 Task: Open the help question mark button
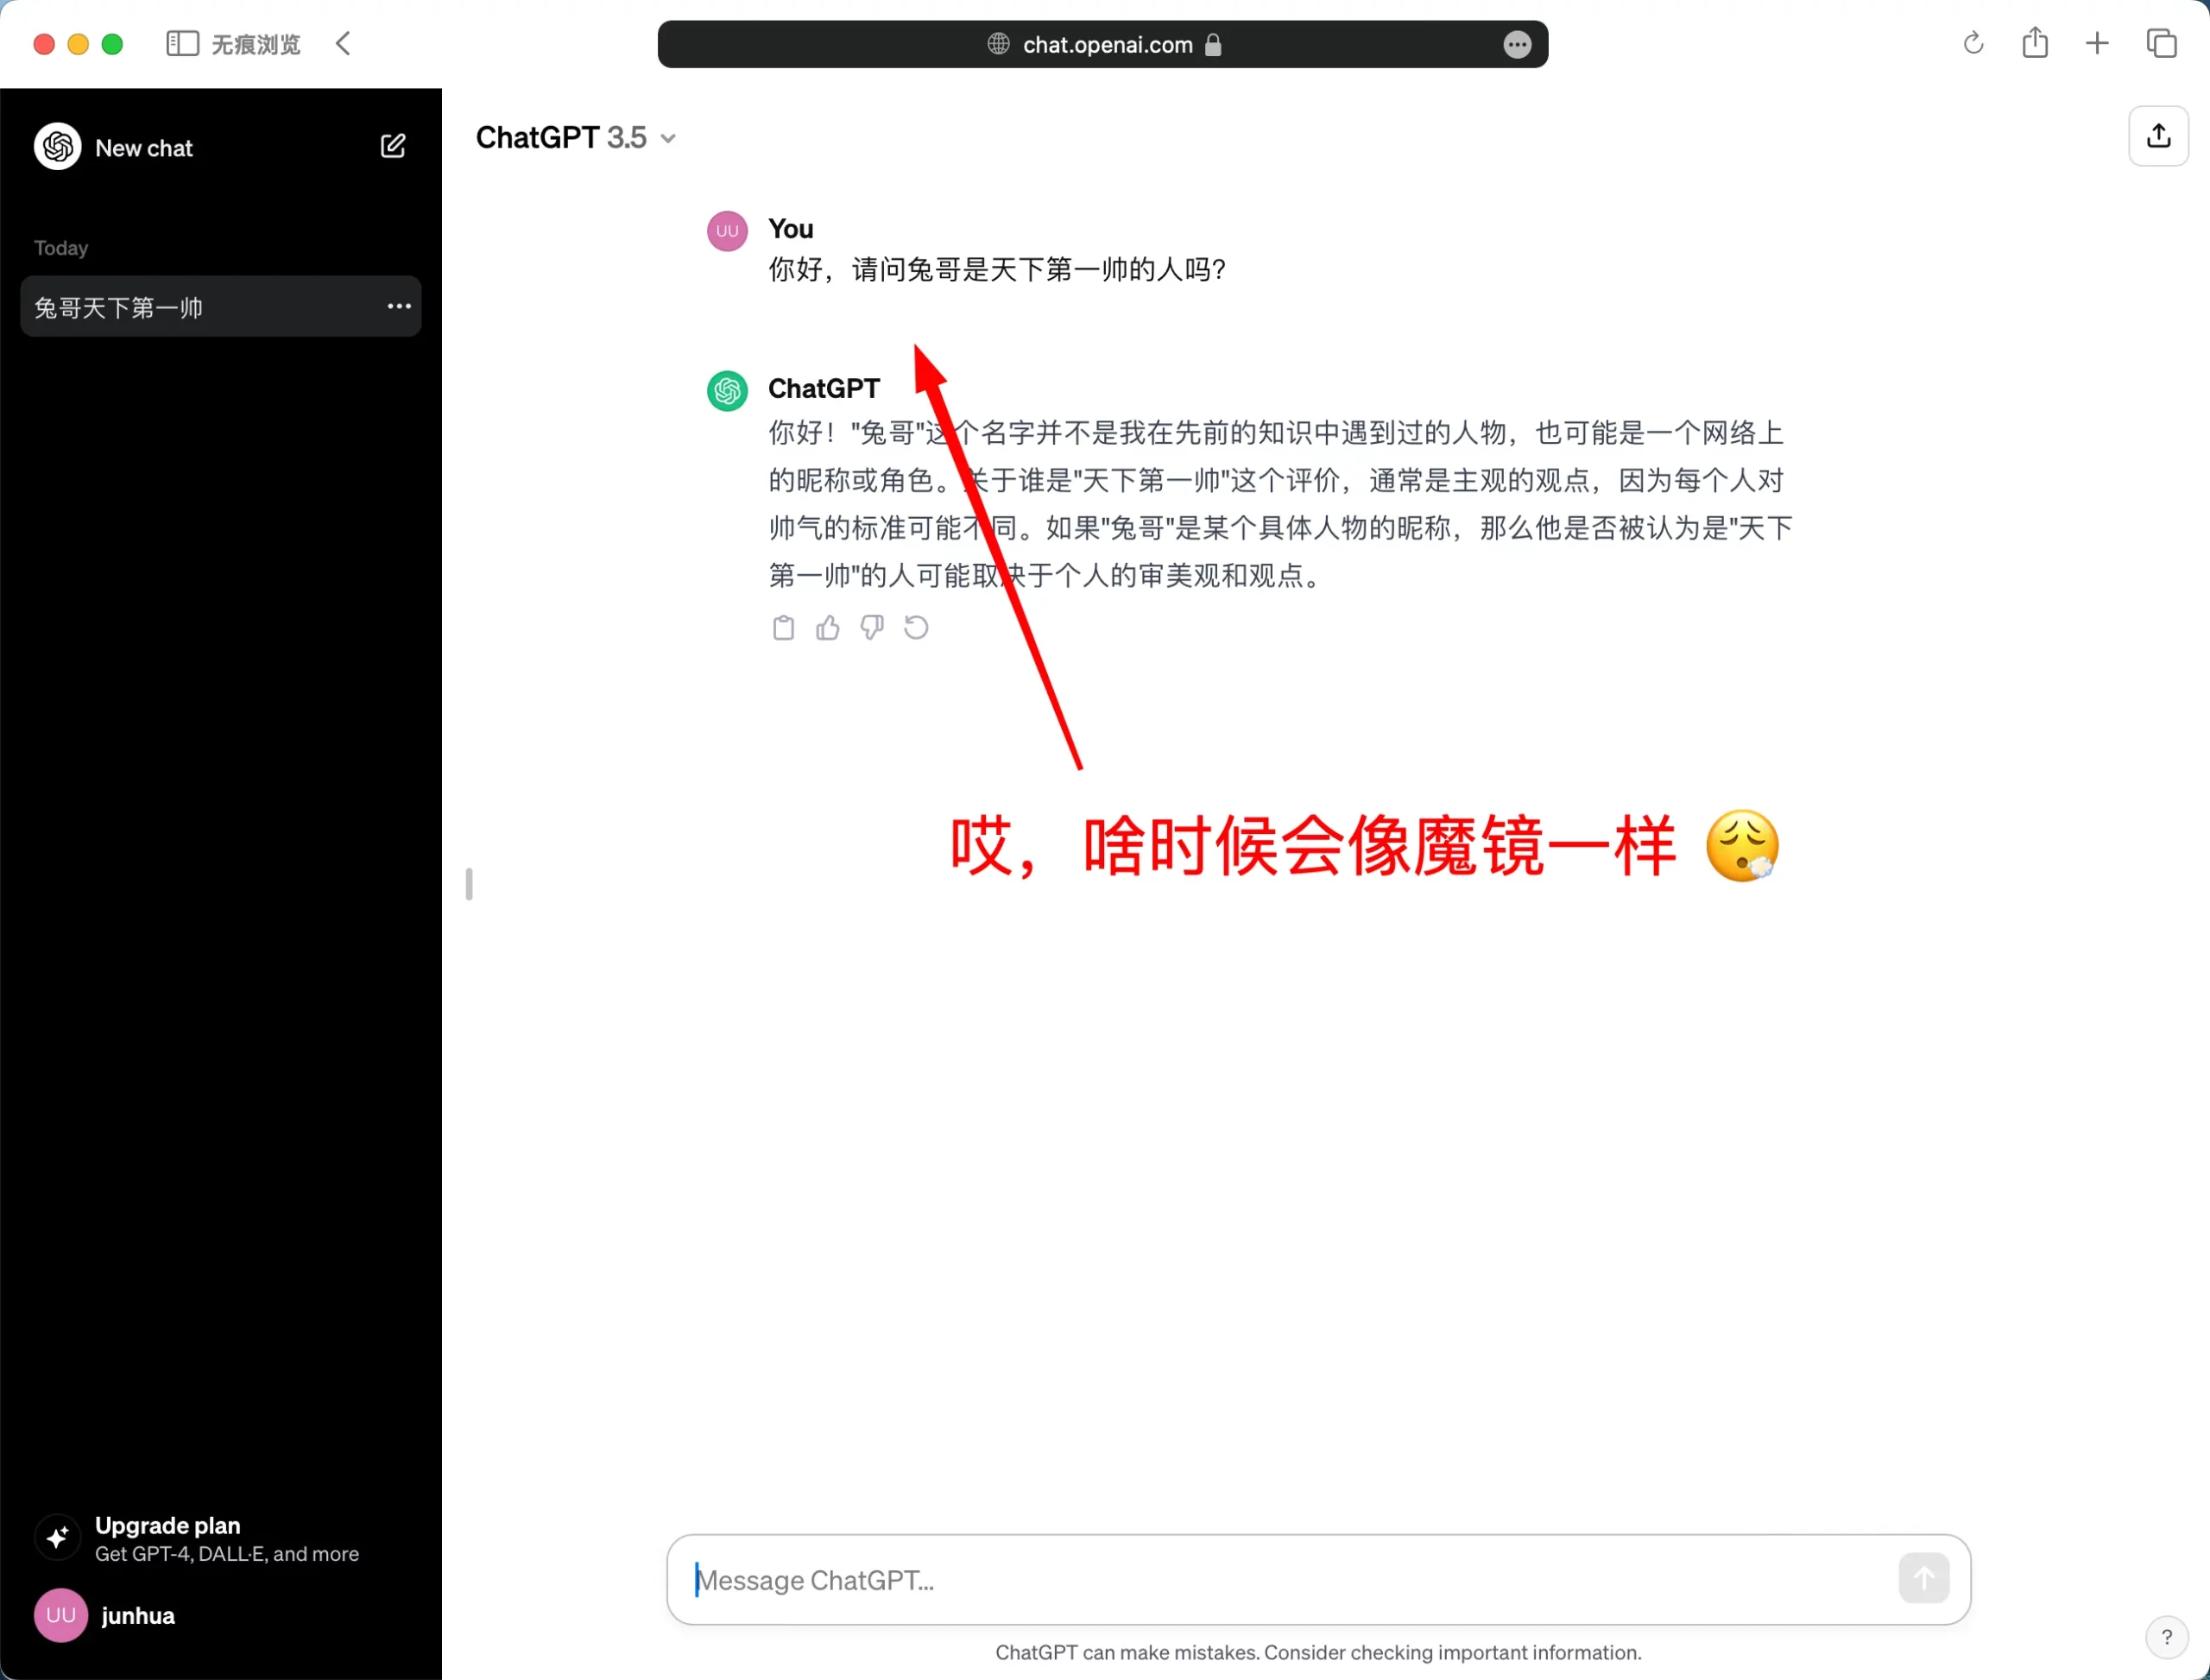point(2166,1637)
